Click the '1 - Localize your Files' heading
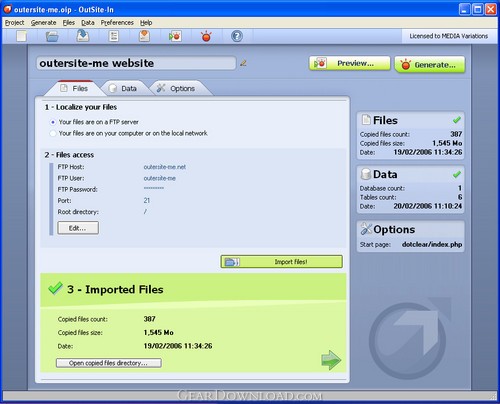Screen dimensions: 500x404 point(81,107)
